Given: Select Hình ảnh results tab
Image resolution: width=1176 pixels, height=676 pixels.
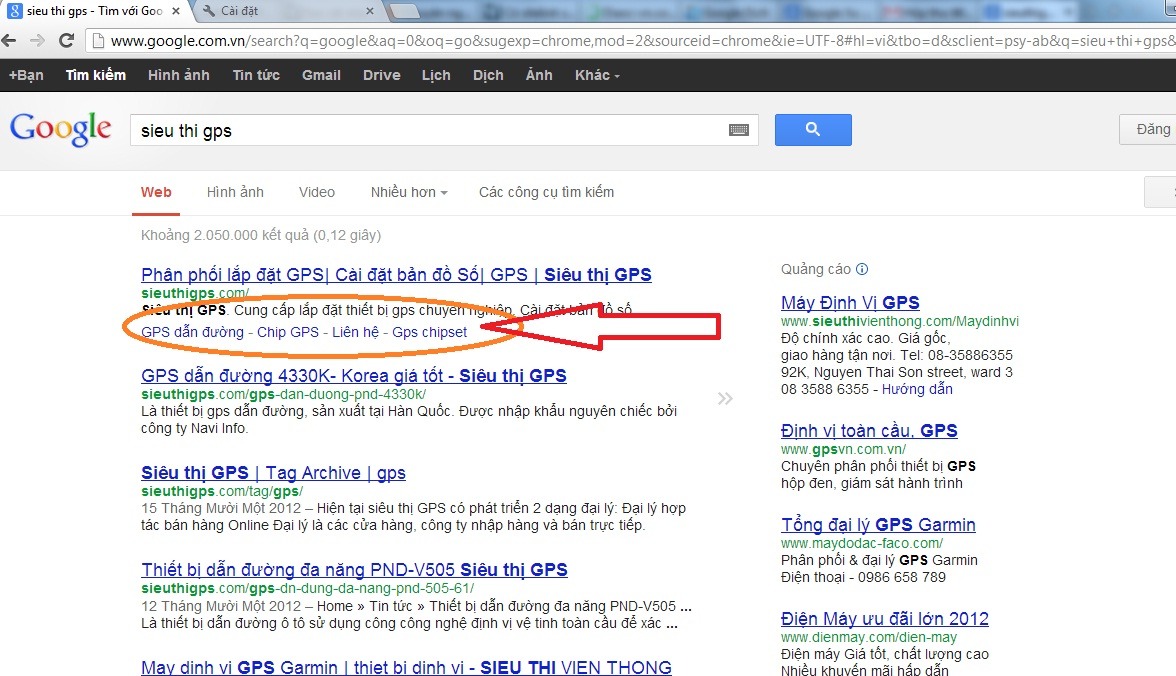Looking at the screenshot, I should pyautogui.click(x=235, y=192).
